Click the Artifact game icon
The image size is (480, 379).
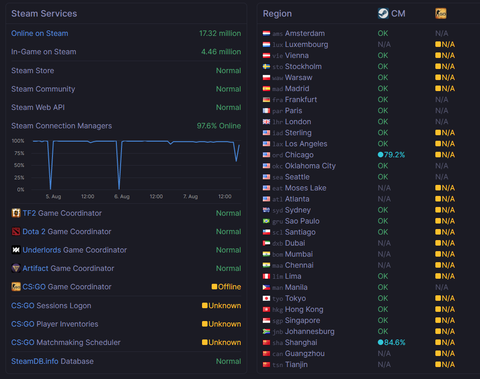[x=16, y=268]
